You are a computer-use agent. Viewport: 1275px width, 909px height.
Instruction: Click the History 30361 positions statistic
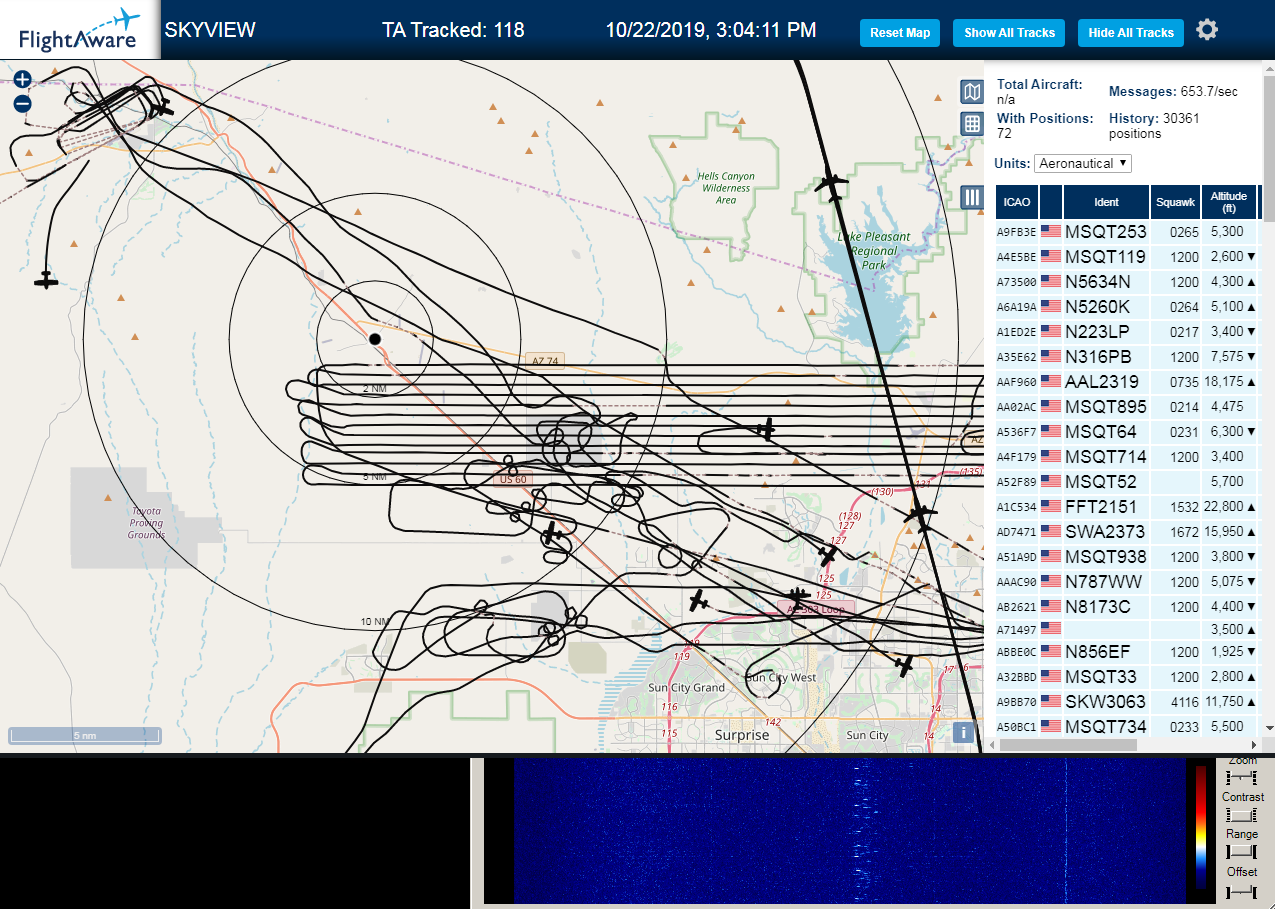pos(1154,125)
